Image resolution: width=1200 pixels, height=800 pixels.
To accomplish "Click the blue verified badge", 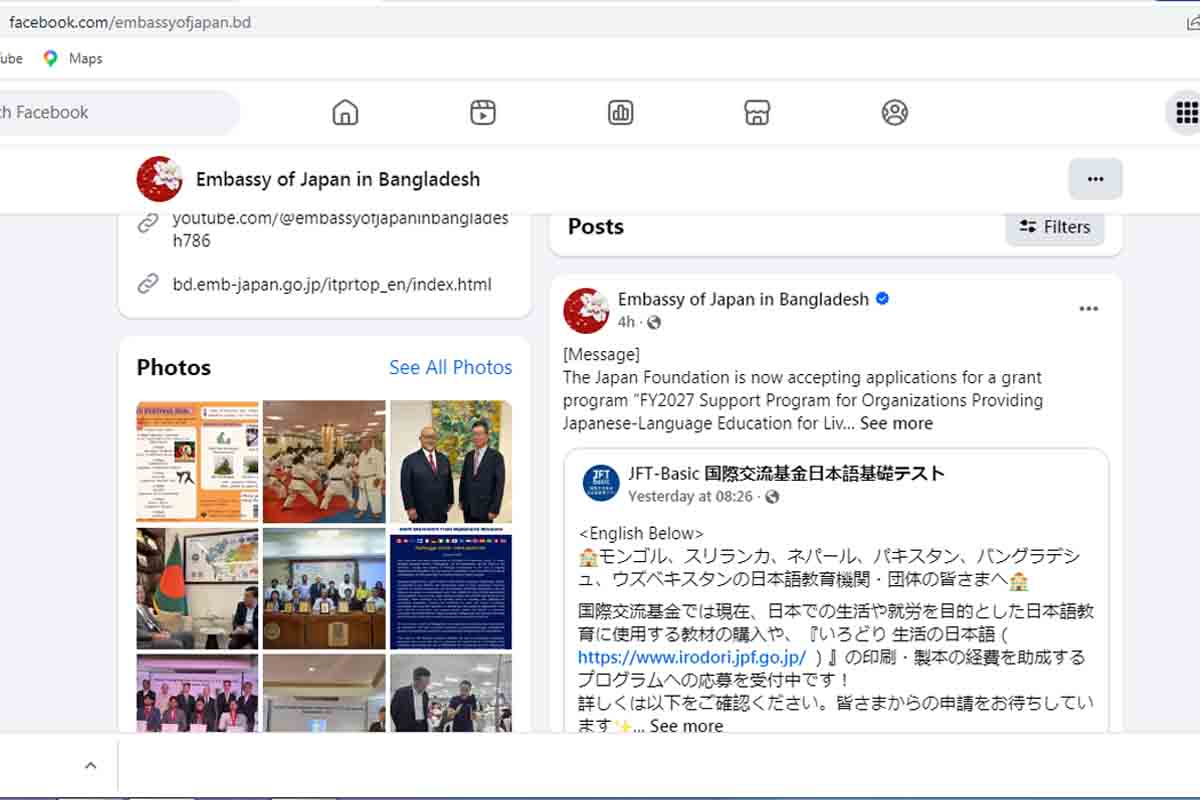I will pyautogui.click(x=882, y=299).
